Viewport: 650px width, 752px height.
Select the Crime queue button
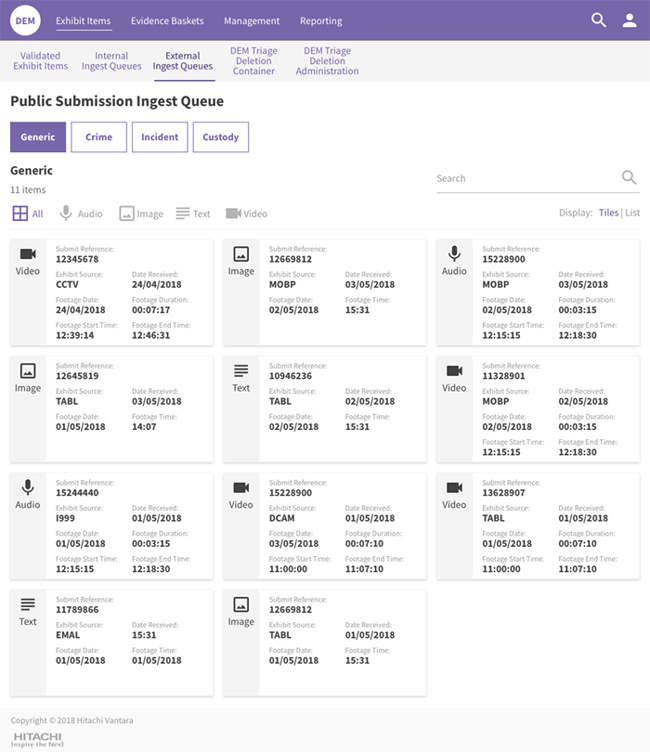pos(99,137)
